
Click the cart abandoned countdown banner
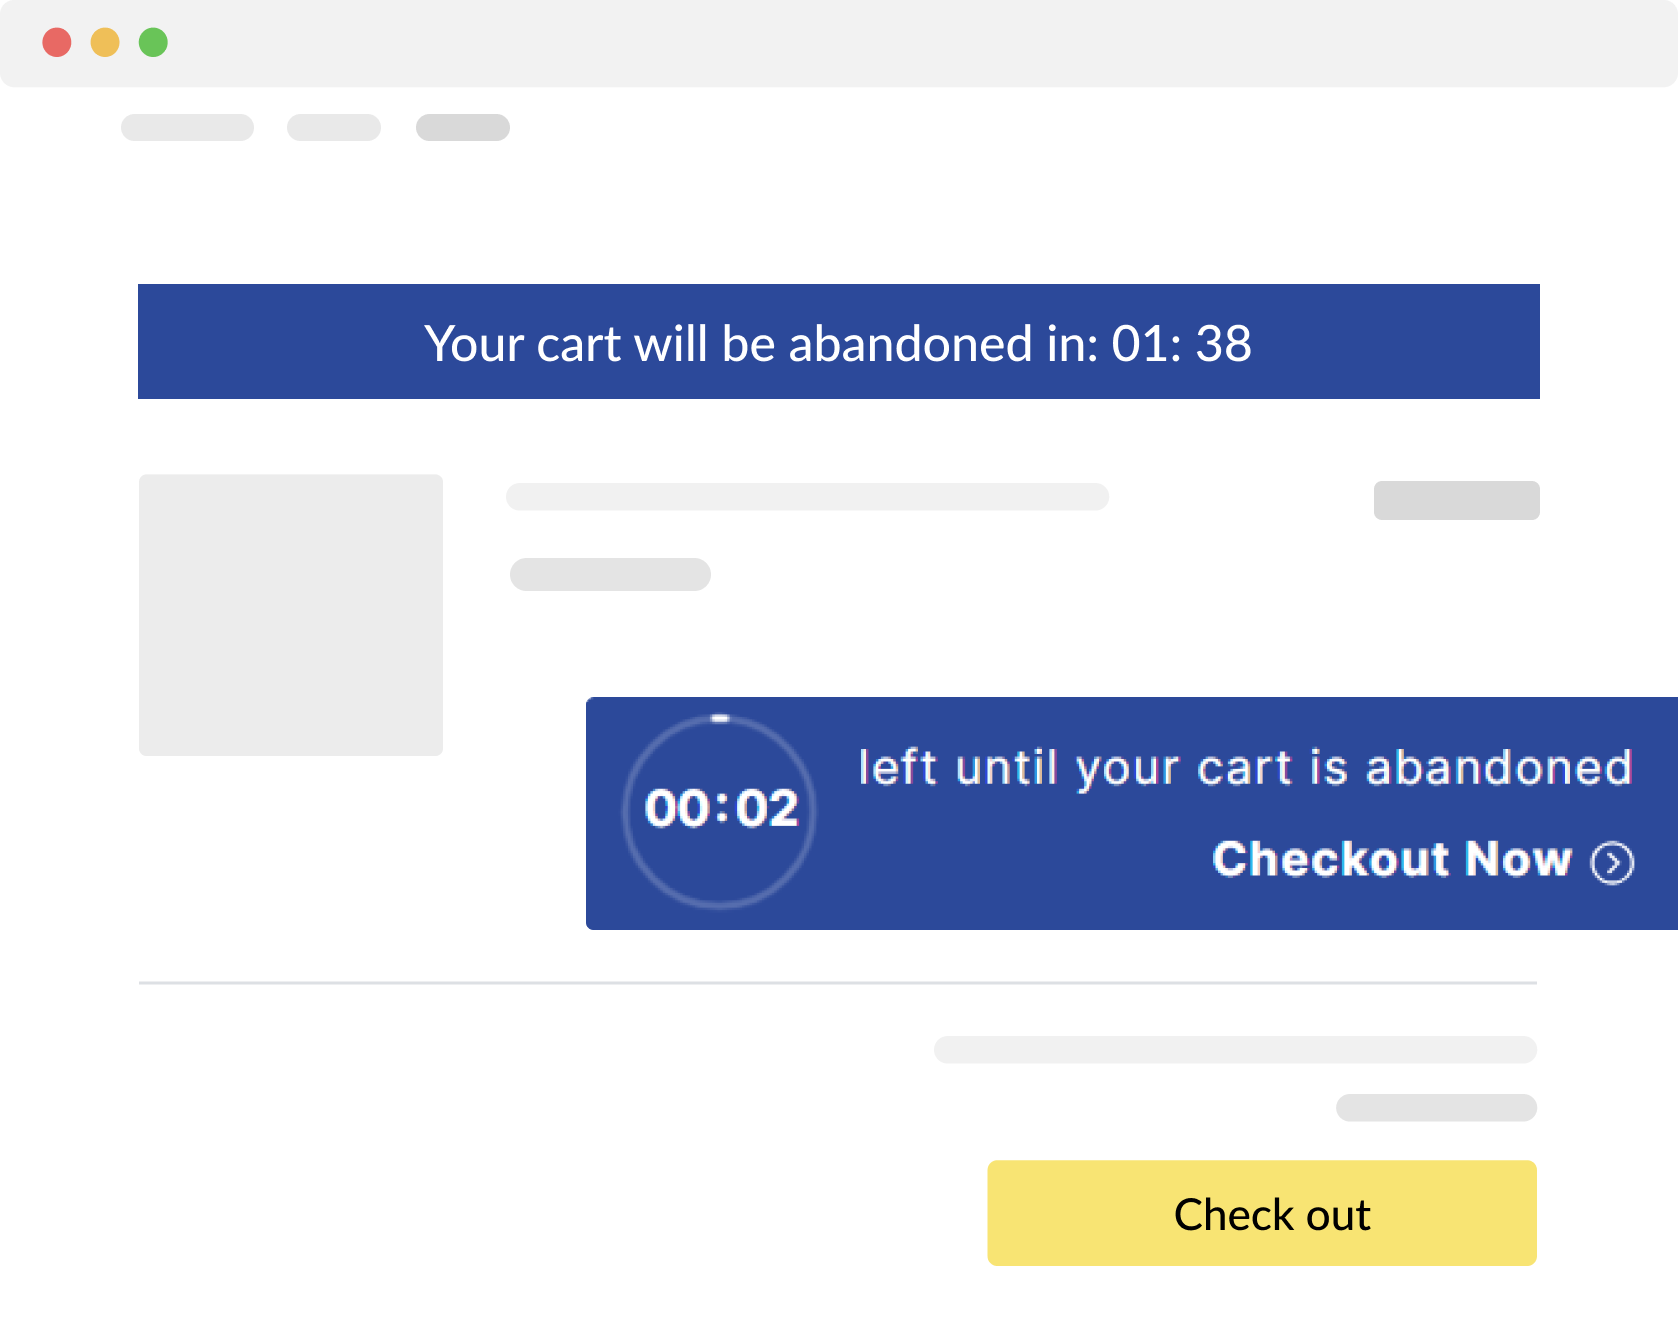click(x=838, y=342)
